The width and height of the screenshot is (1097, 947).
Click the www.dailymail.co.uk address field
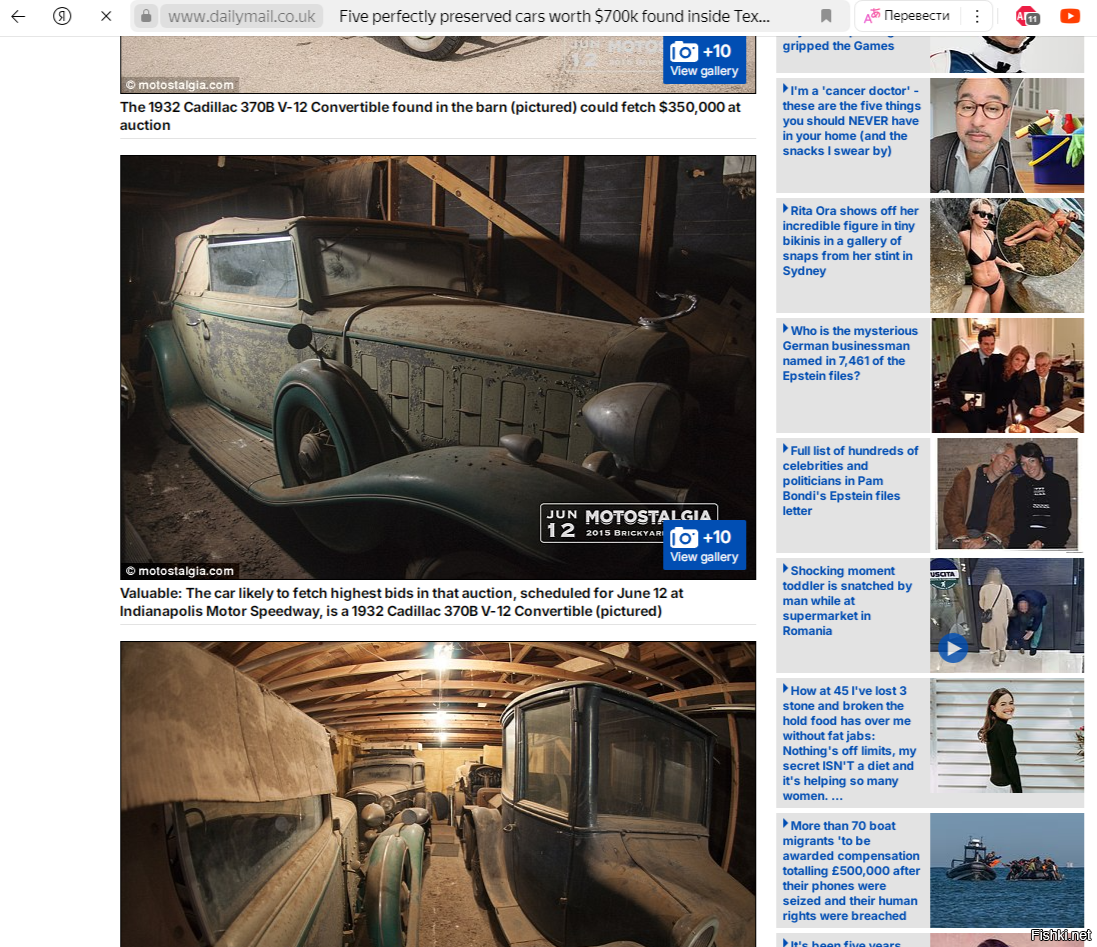241,16
